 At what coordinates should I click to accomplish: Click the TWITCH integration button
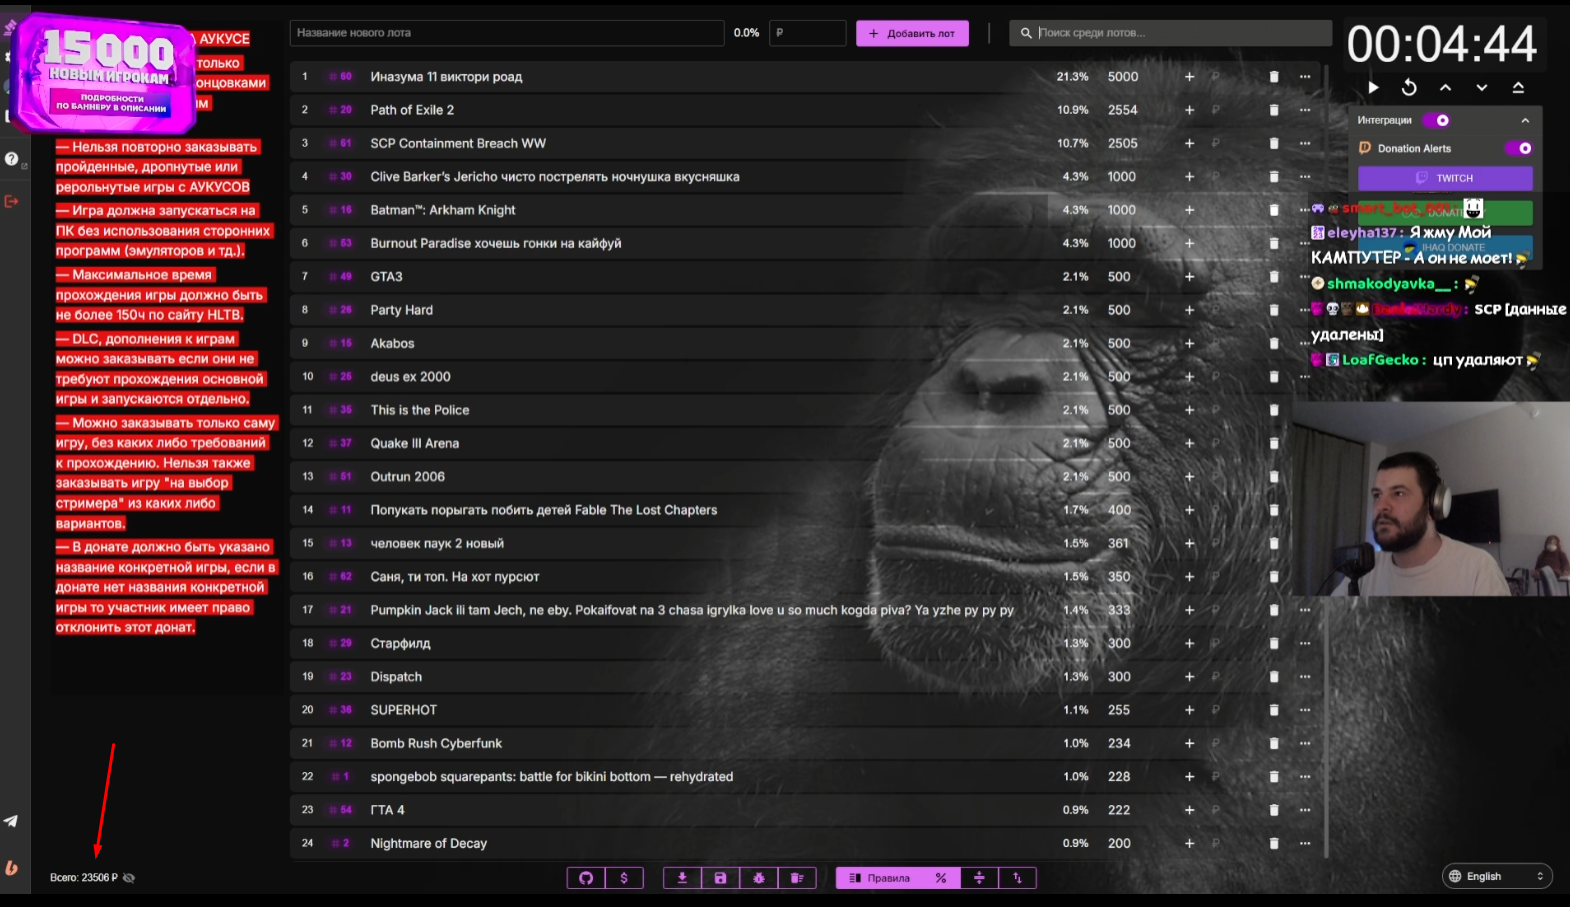point(1445,178)
